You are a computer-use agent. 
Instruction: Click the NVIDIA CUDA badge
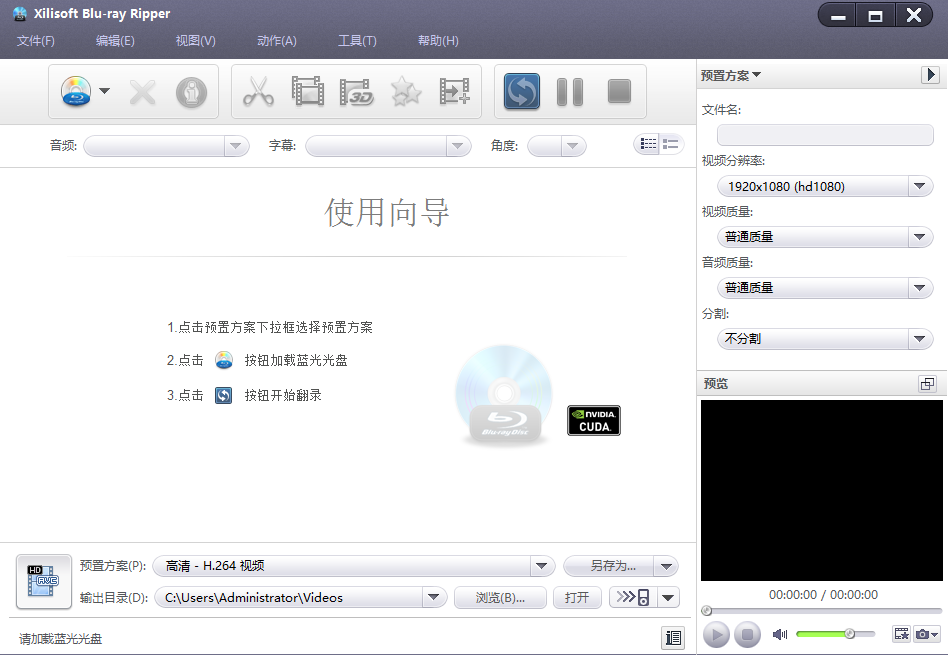(594, 420)
